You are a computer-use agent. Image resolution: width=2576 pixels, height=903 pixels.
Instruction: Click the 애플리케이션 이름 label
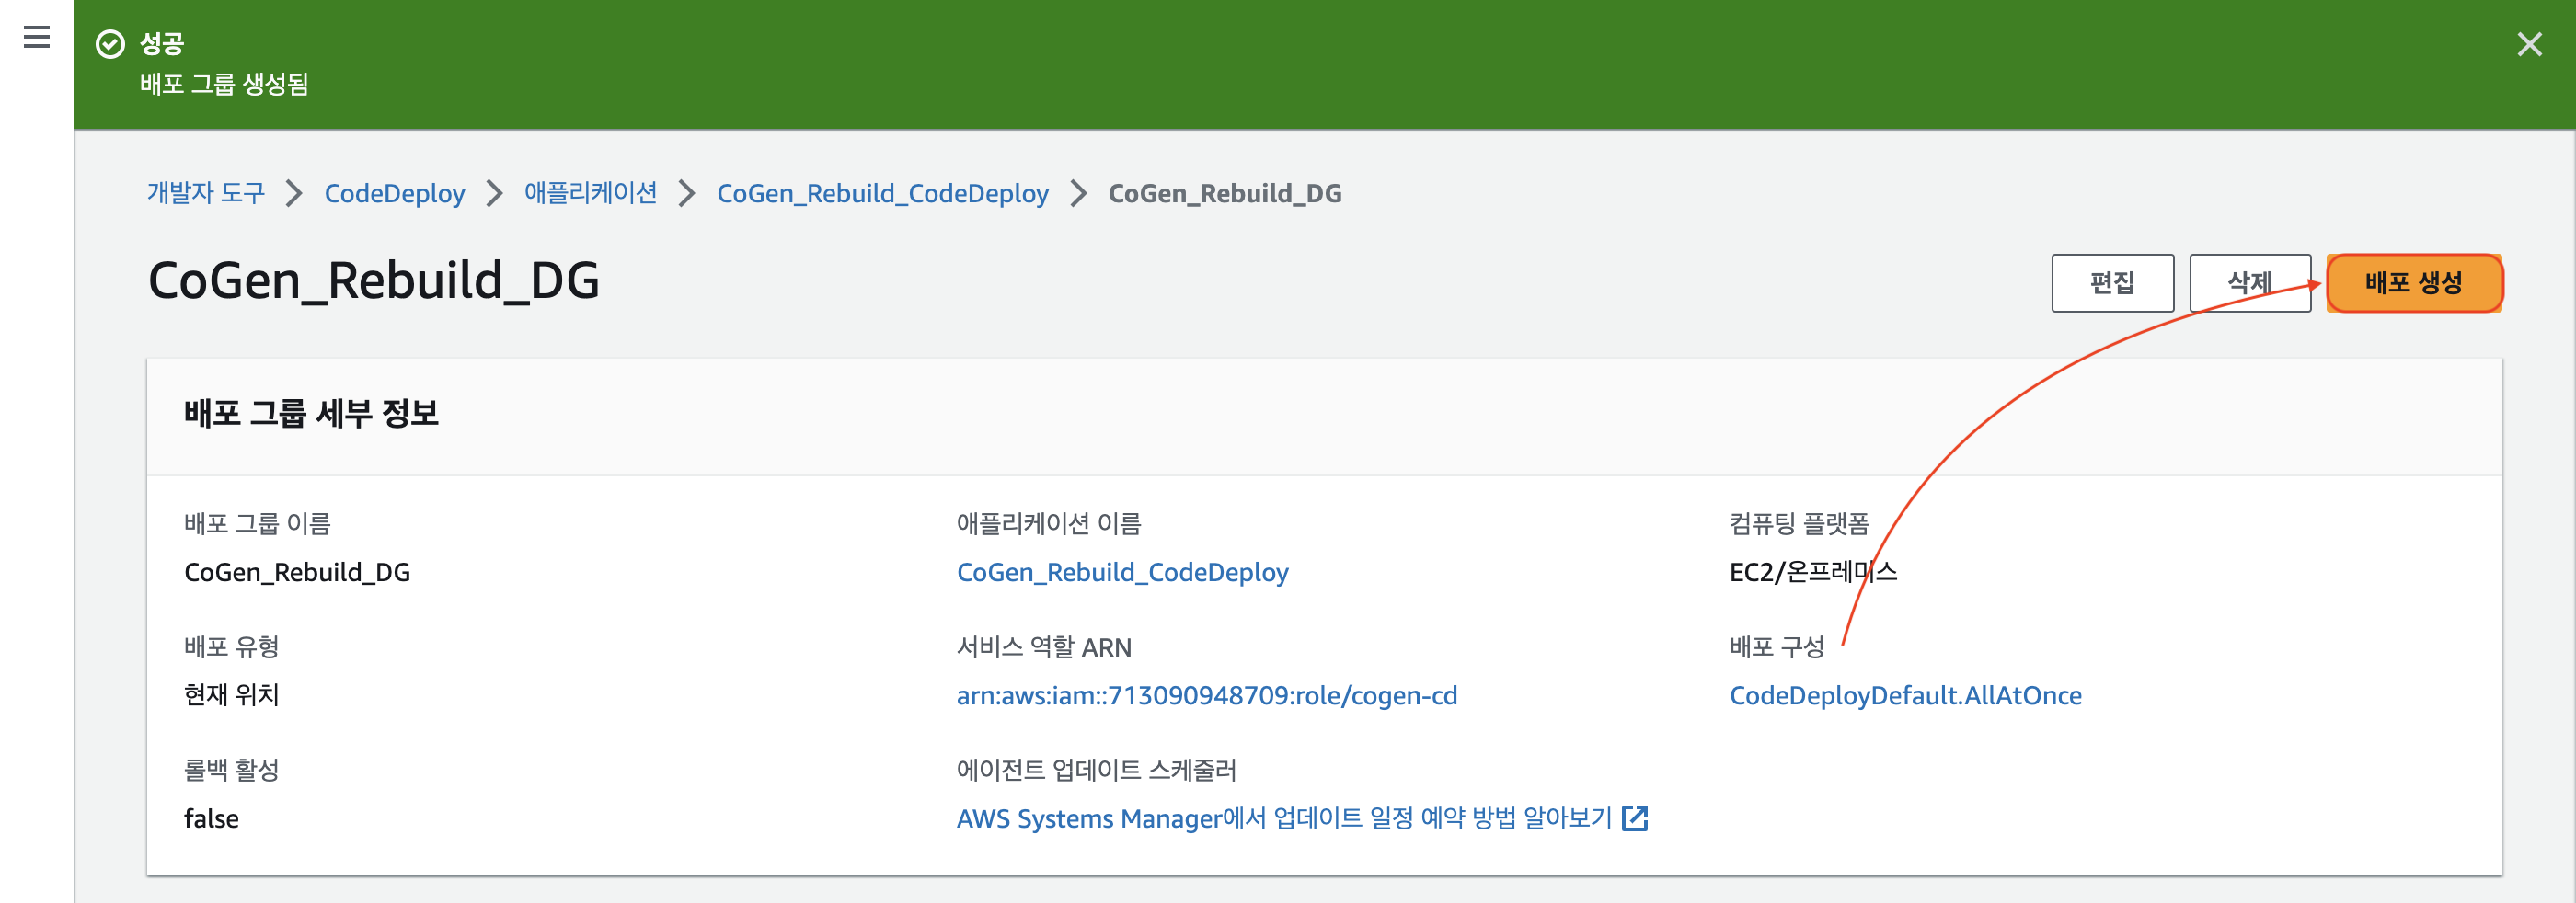point(1049,523)
